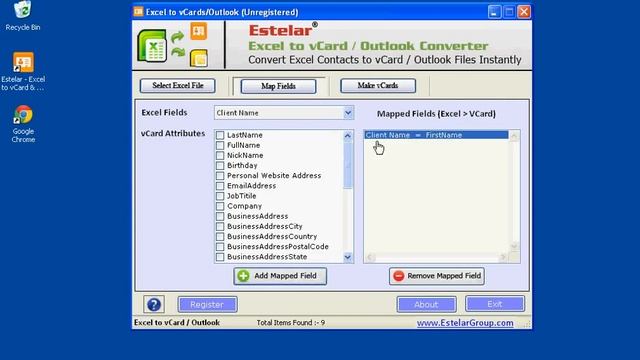640x360 pixels.
Task: Switch to the Select Excel File step
Action: (178, 86)
